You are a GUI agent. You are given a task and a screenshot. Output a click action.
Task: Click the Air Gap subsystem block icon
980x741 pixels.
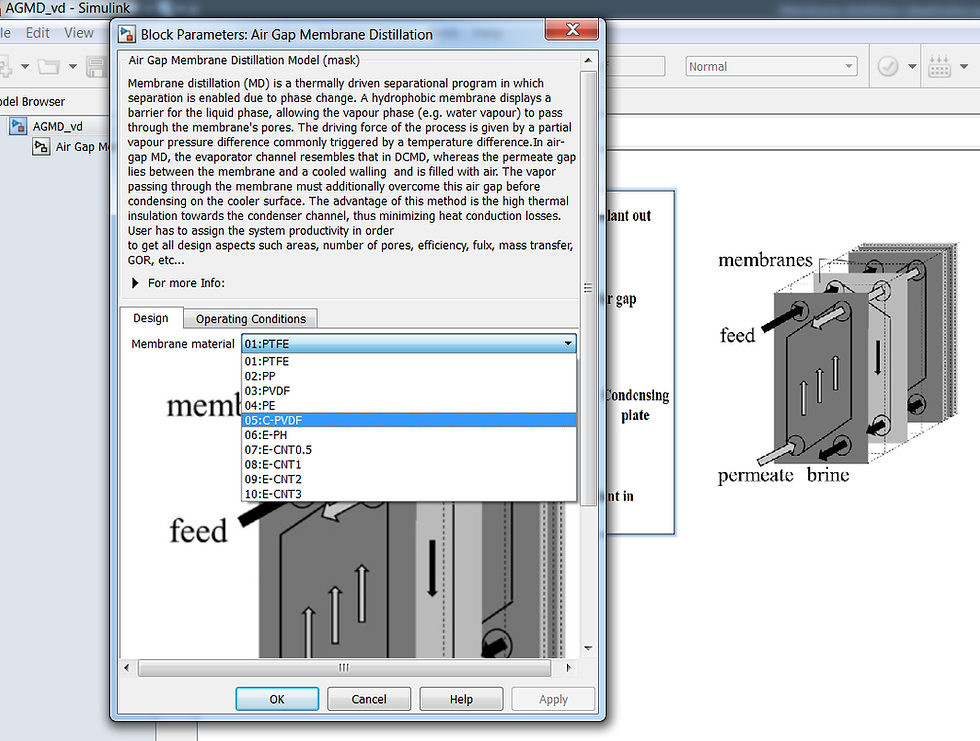coord(41,147)
